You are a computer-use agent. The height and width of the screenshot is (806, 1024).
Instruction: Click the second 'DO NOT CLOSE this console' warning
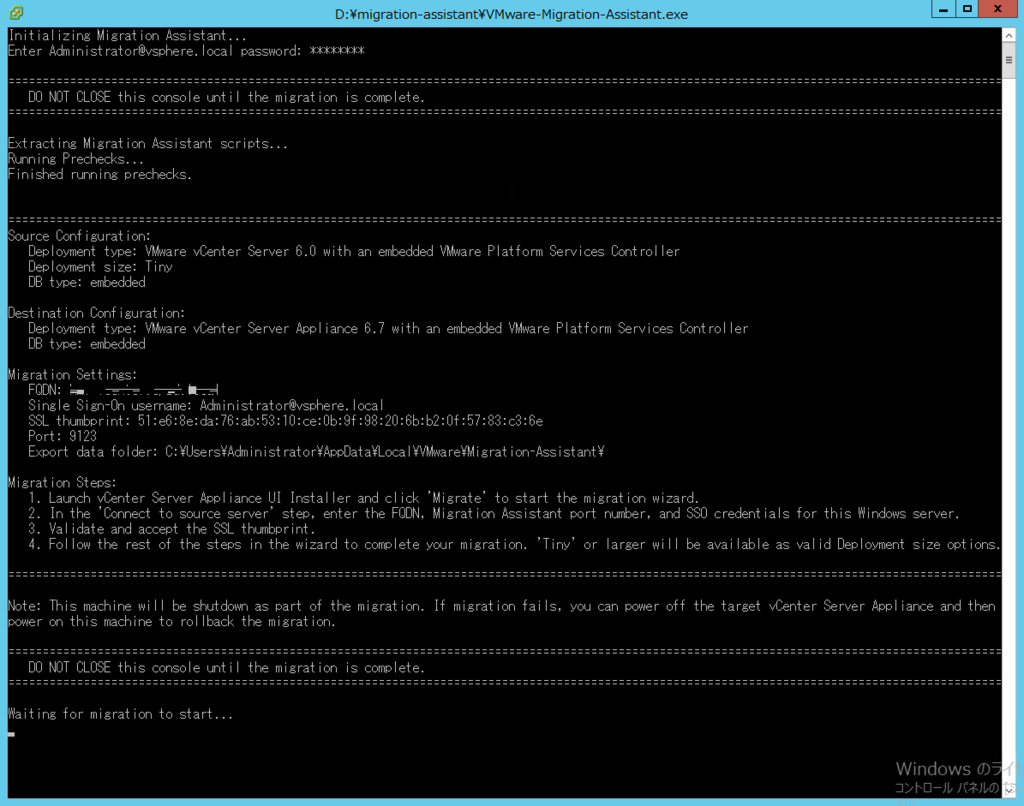pos(226,668)
